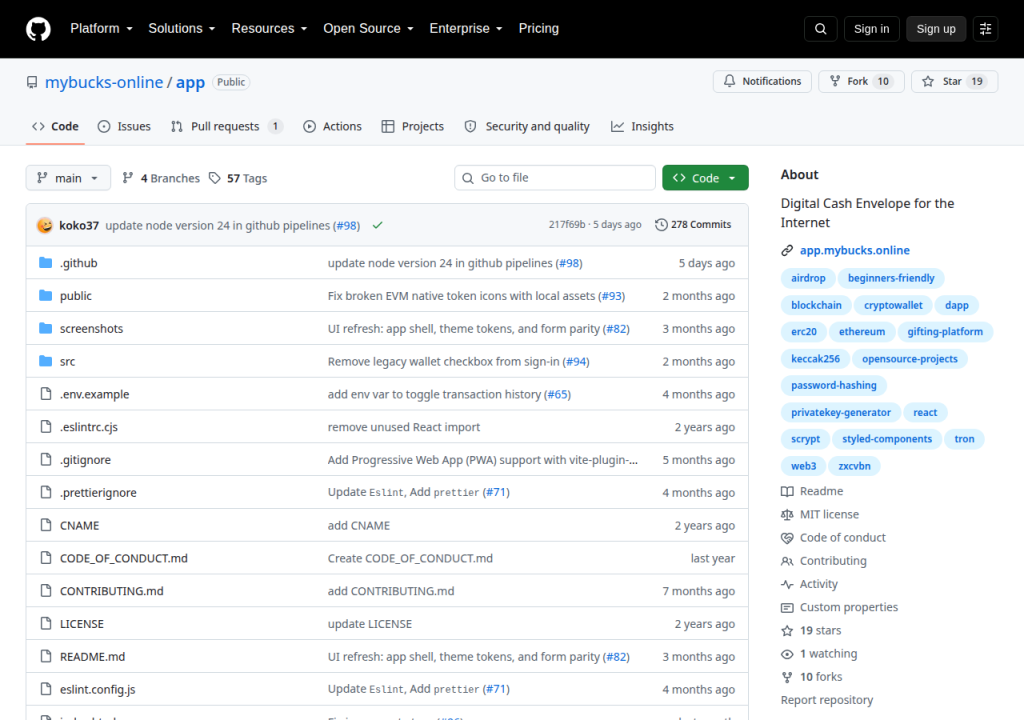Click the LICENSE file icon
The image size is (1024, 720).
click(46, 623)
